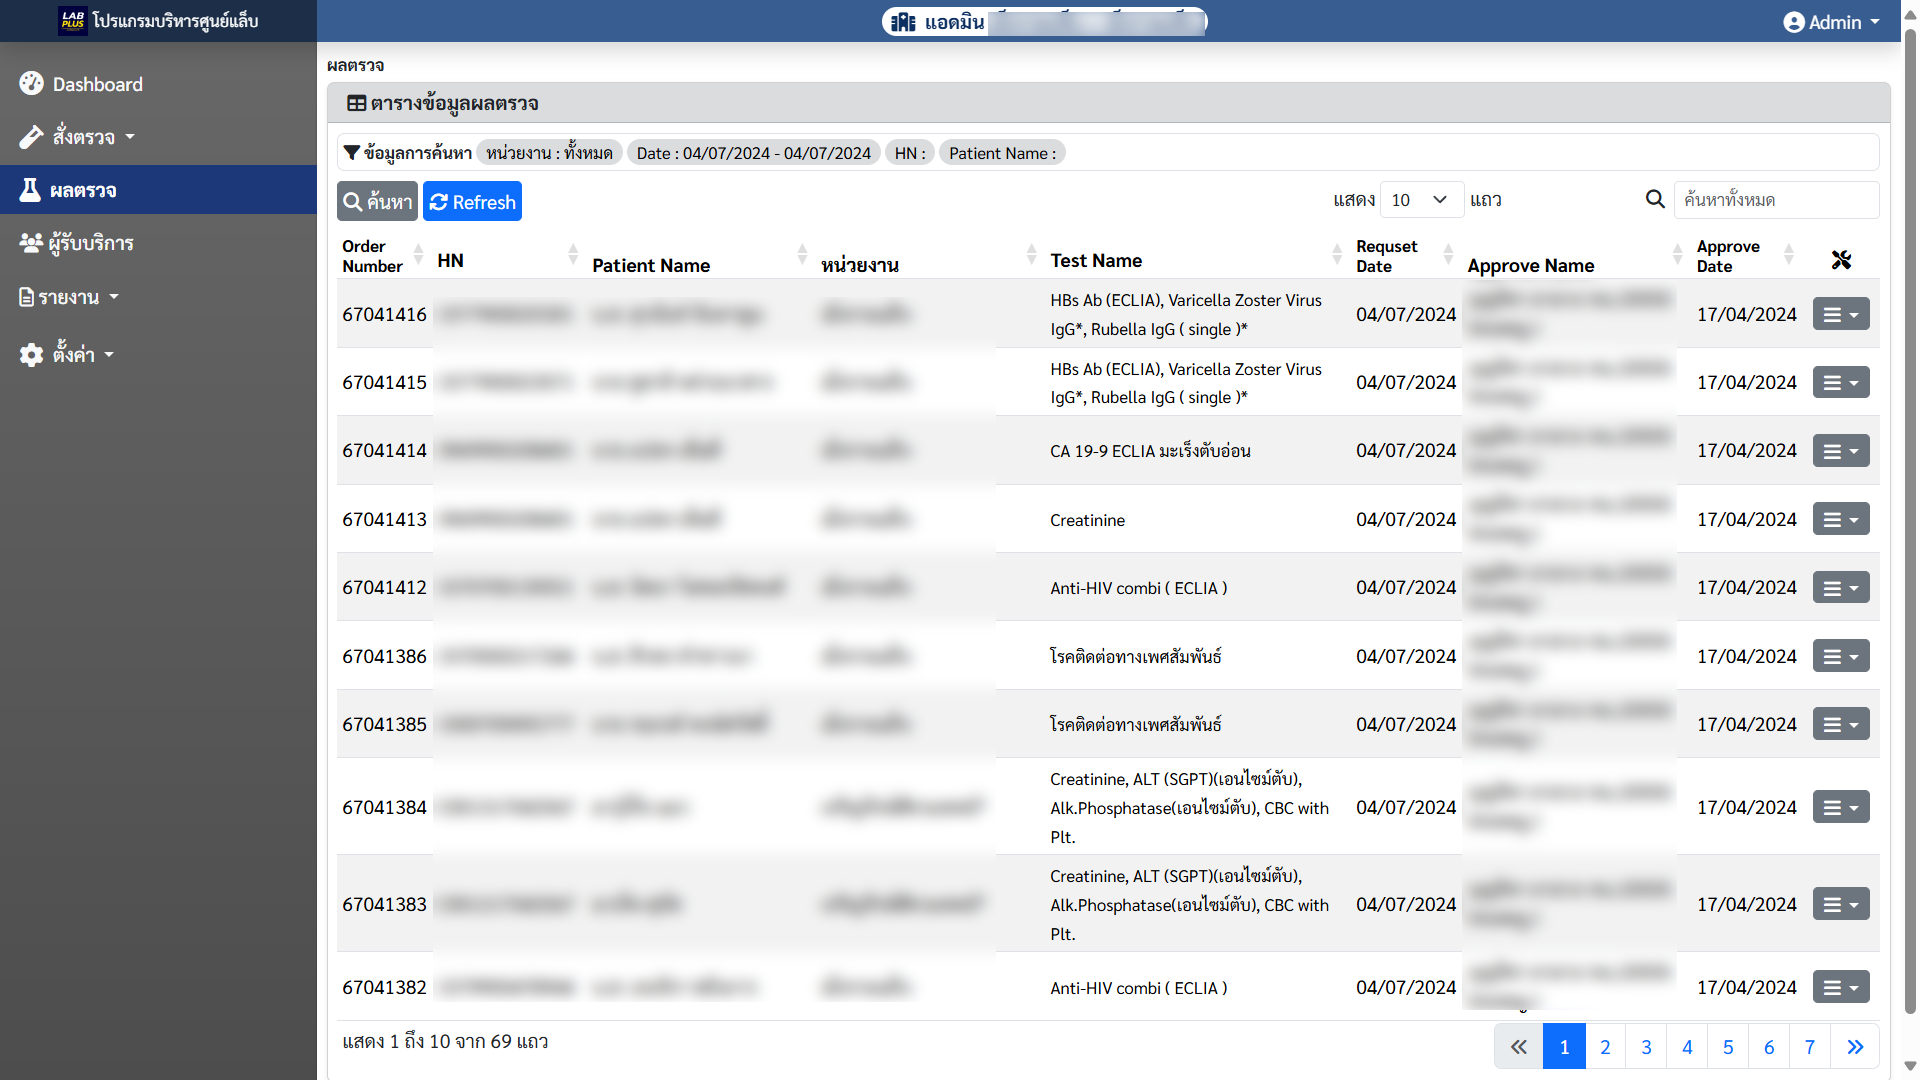The height and width of the screenshot is (1080, 1920).
Task: Click the people icon beside ผู้รับบริการ
Action: 31,243
